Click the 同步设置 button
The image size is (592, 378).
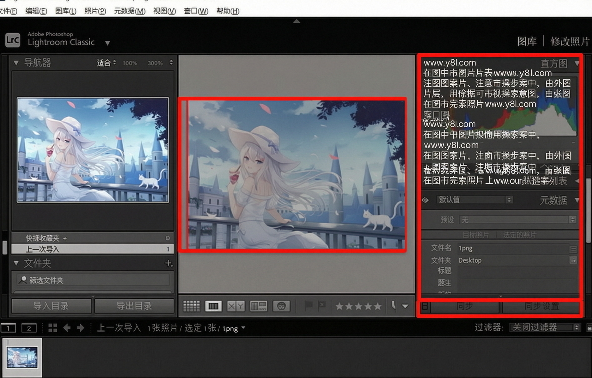click(541, 306)
